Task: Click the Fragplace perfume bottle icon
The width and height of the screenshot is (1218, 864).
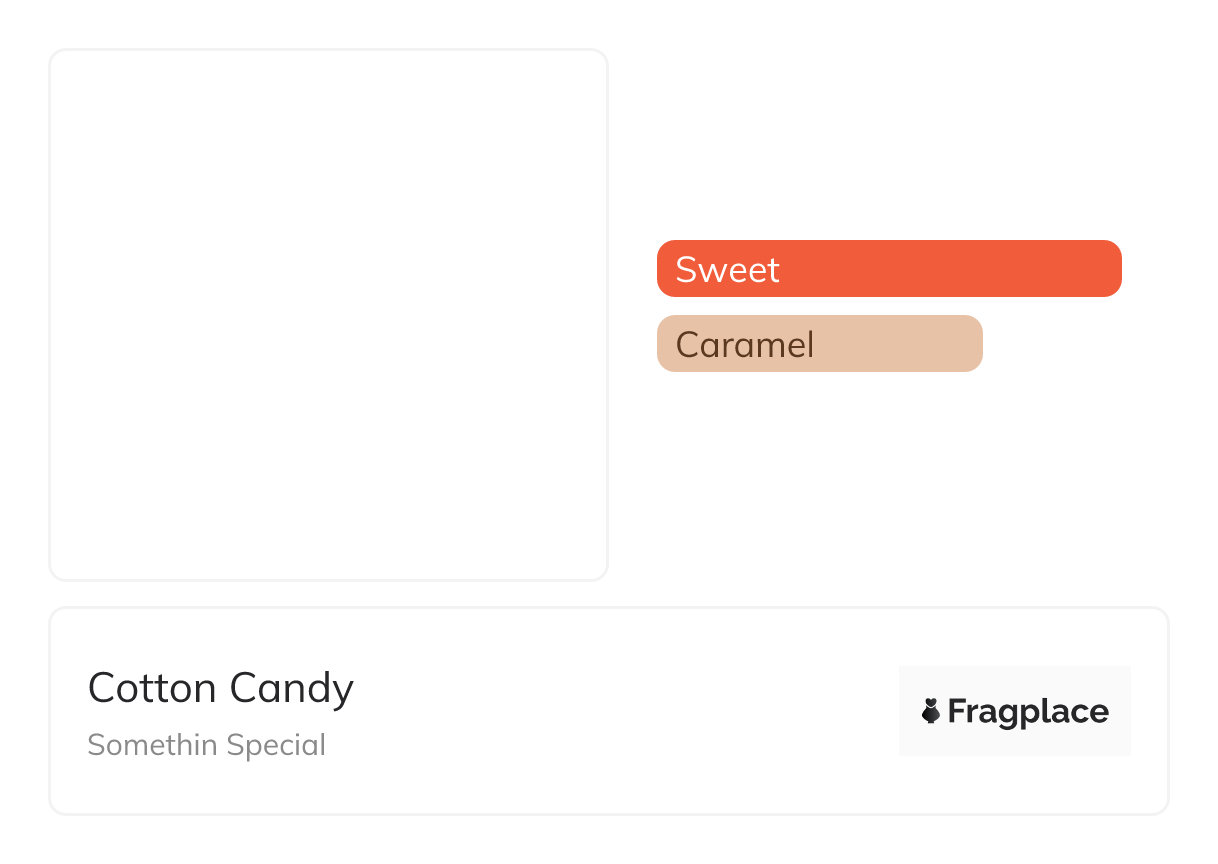Action: point(930,711)
